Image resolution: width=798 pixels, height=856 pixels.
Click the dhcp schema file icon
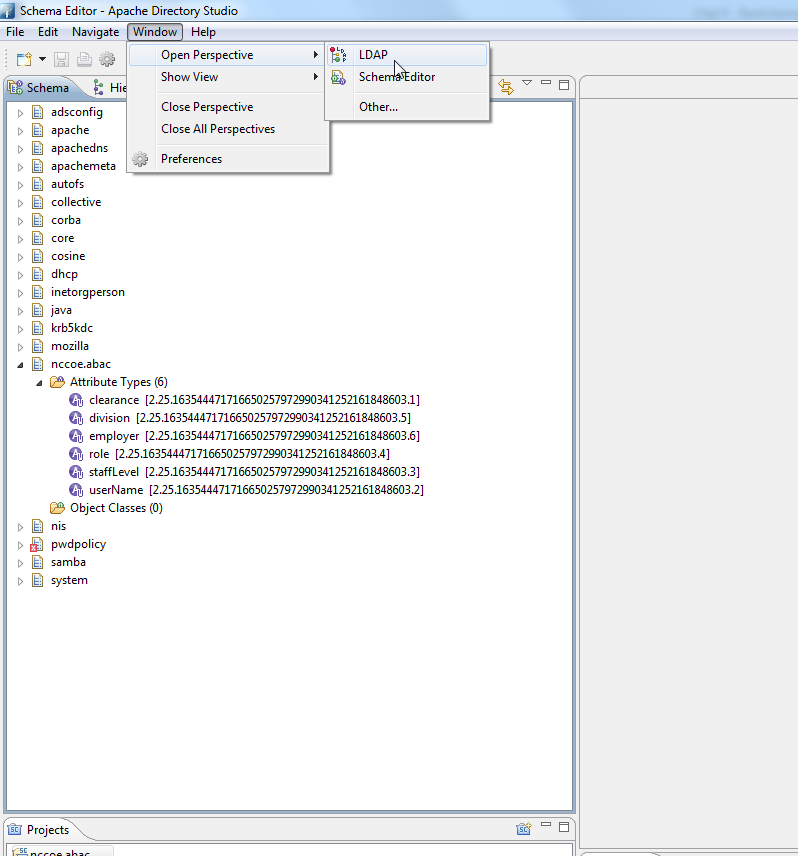(x=37, y=274)
